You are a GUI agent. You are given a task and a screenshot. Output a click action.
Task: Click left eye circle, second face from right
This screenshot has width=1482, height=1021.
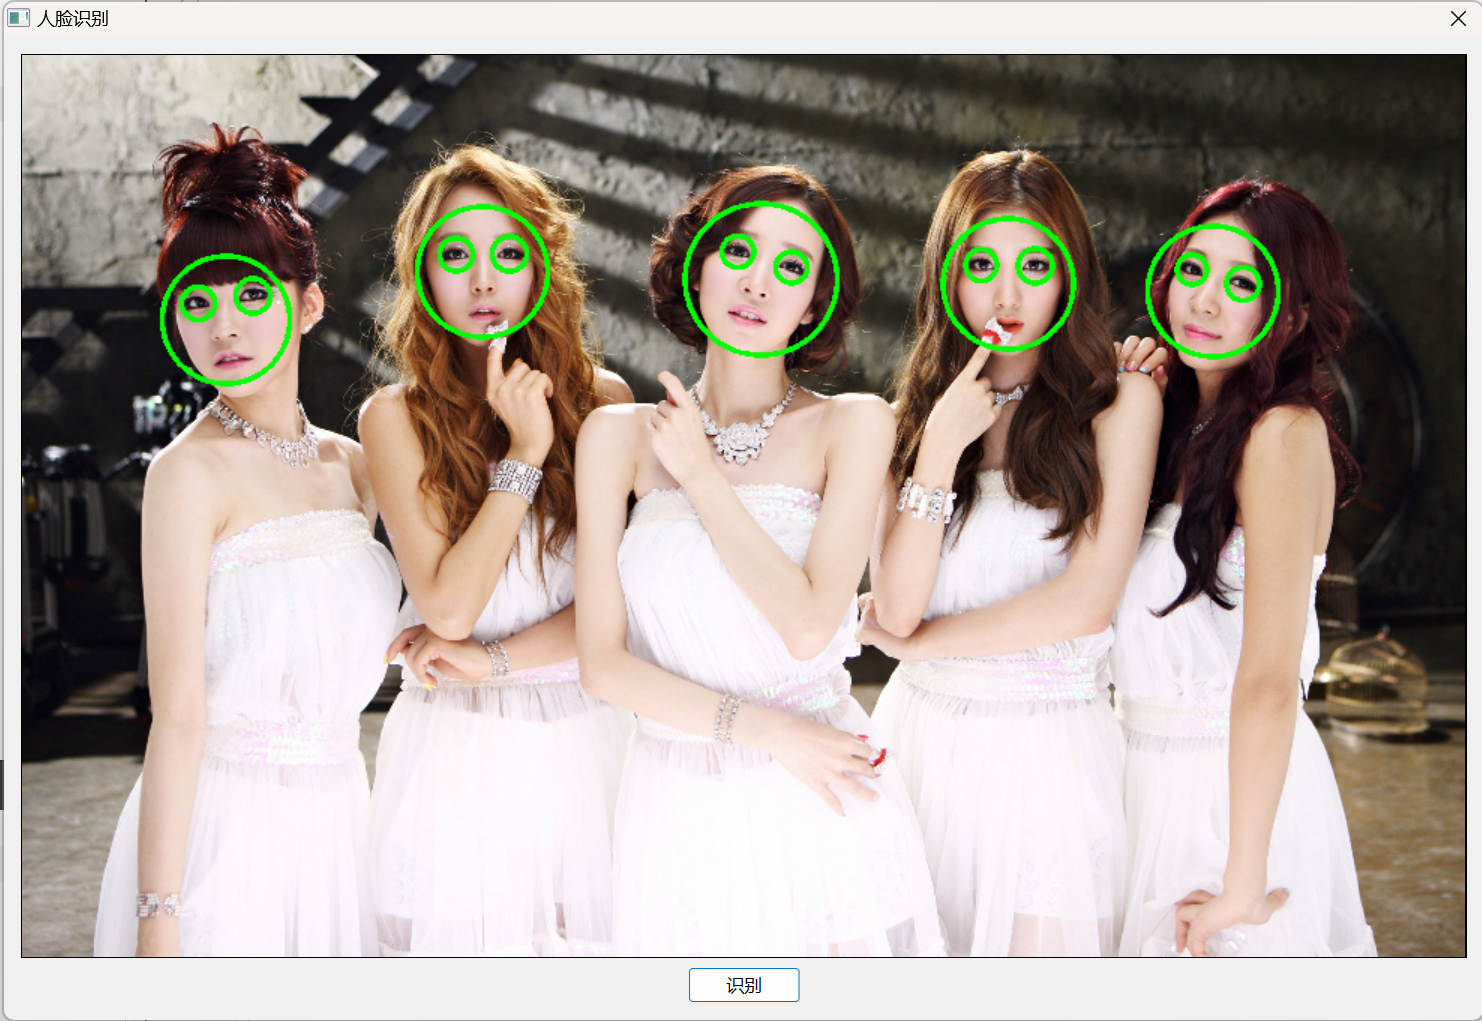(981, 265)
